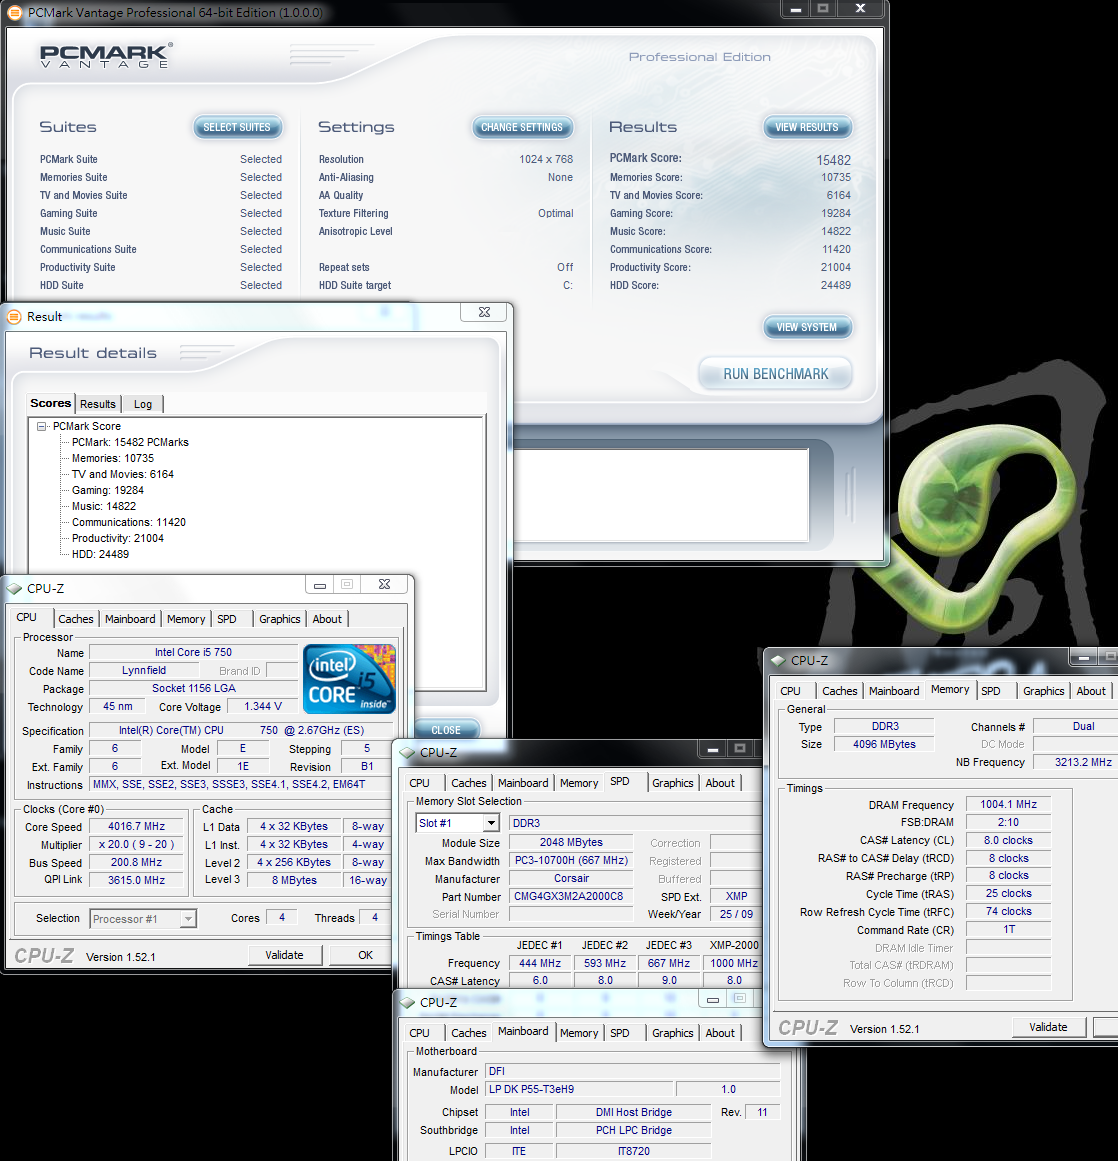Select the HDD: 24489 score entry
This screenshot has height=1161, width=1118.
pos(100,554)
